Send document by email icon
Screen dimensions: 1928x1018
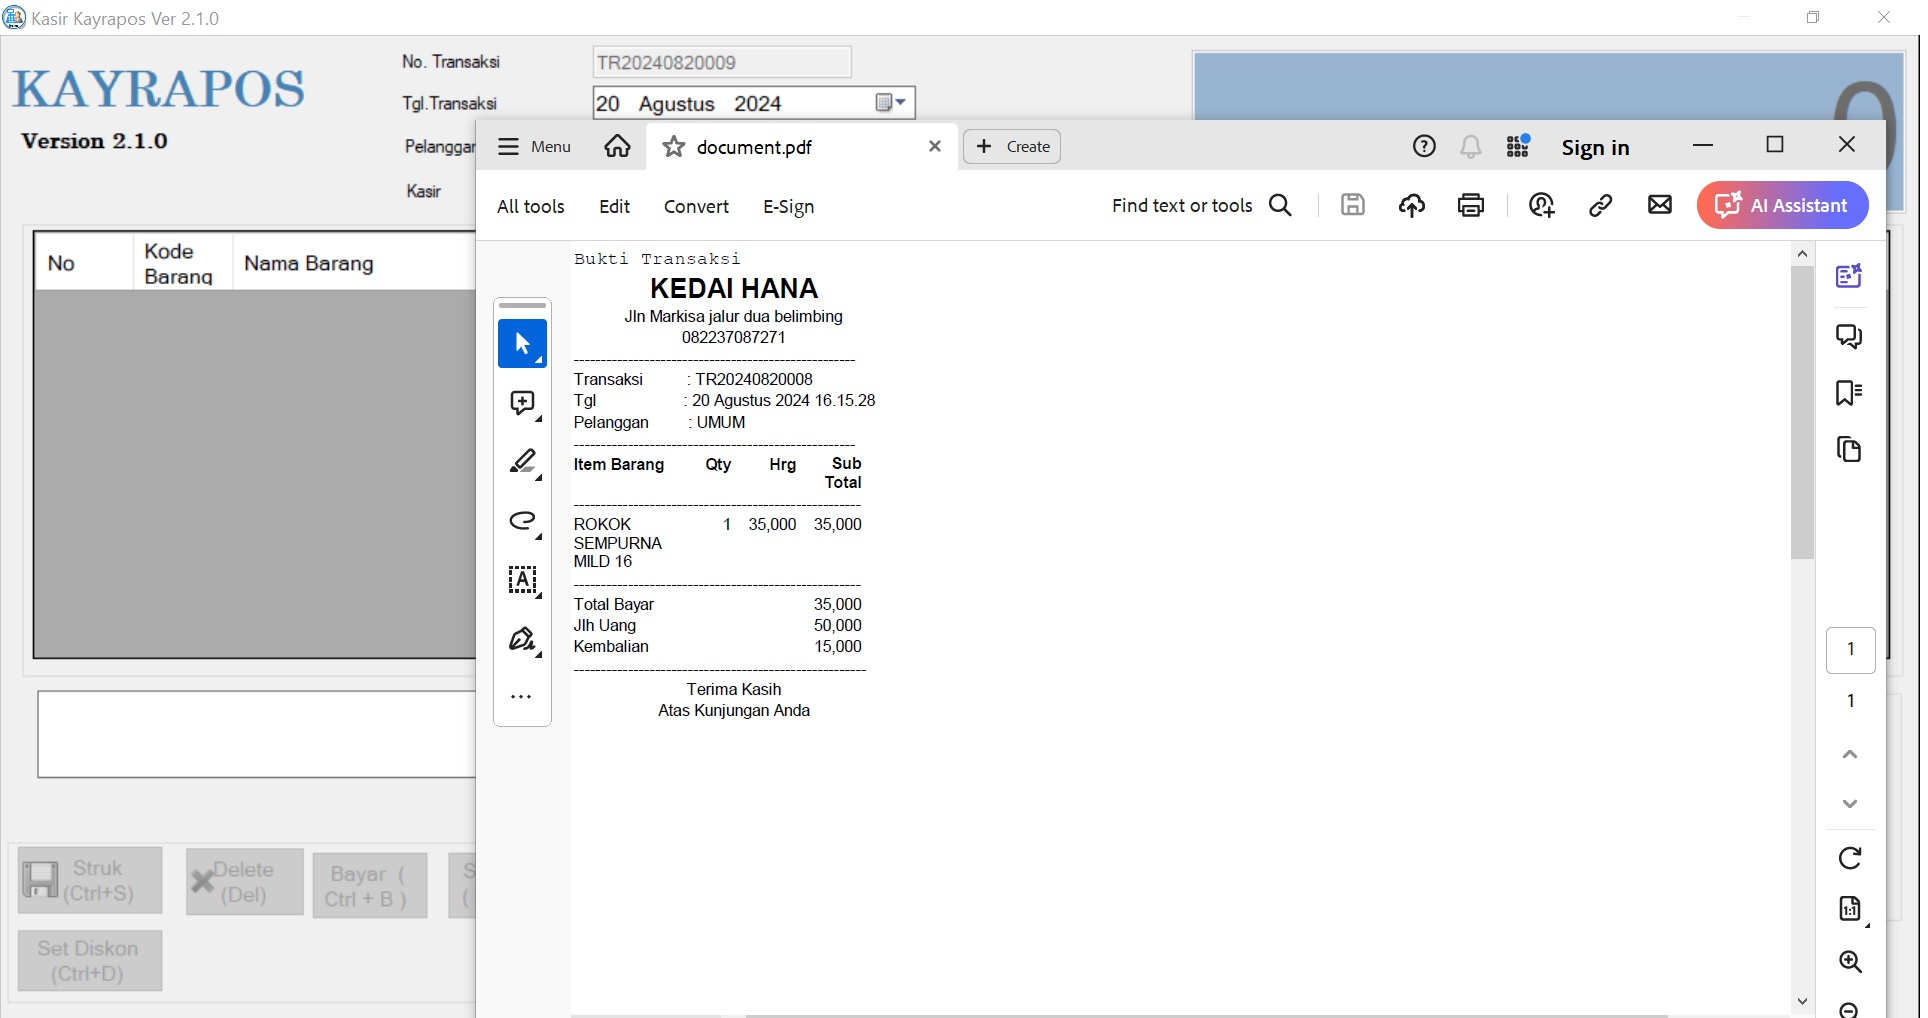1659,205
